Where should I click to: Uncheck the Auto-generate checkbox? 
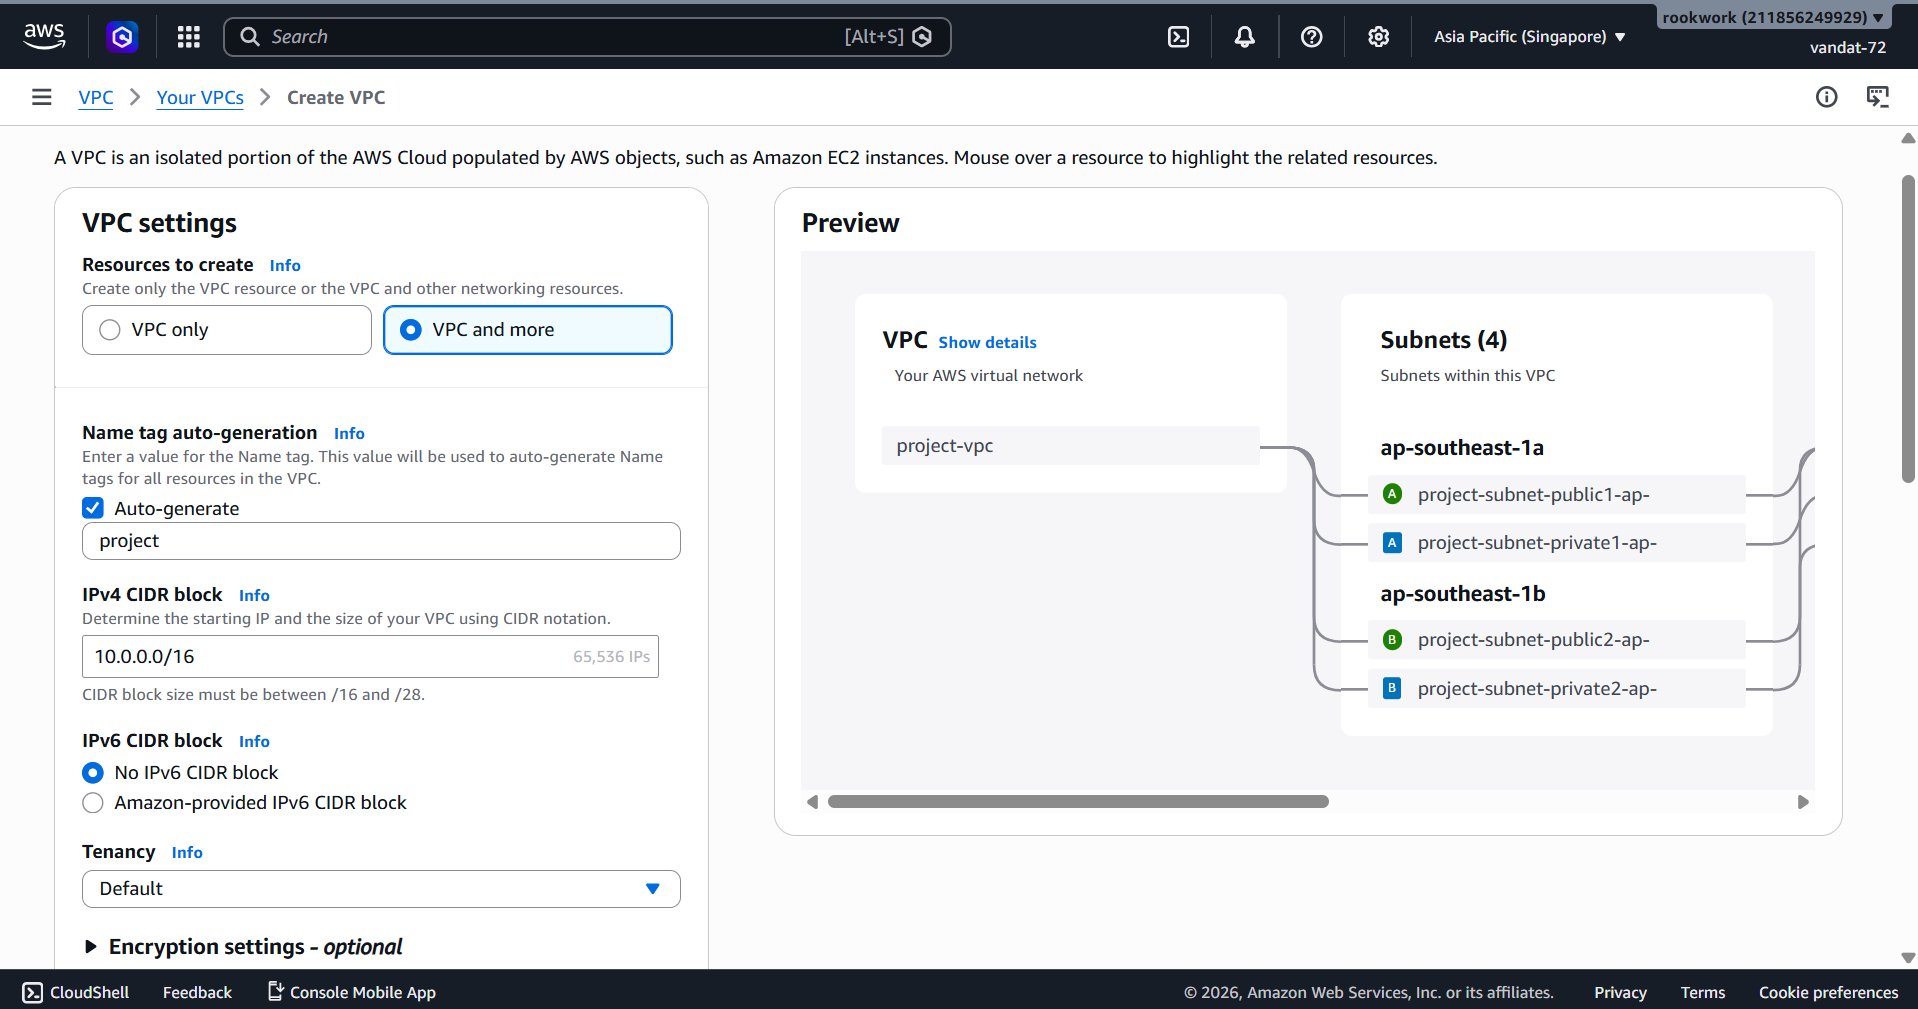(x=93, y=508)
